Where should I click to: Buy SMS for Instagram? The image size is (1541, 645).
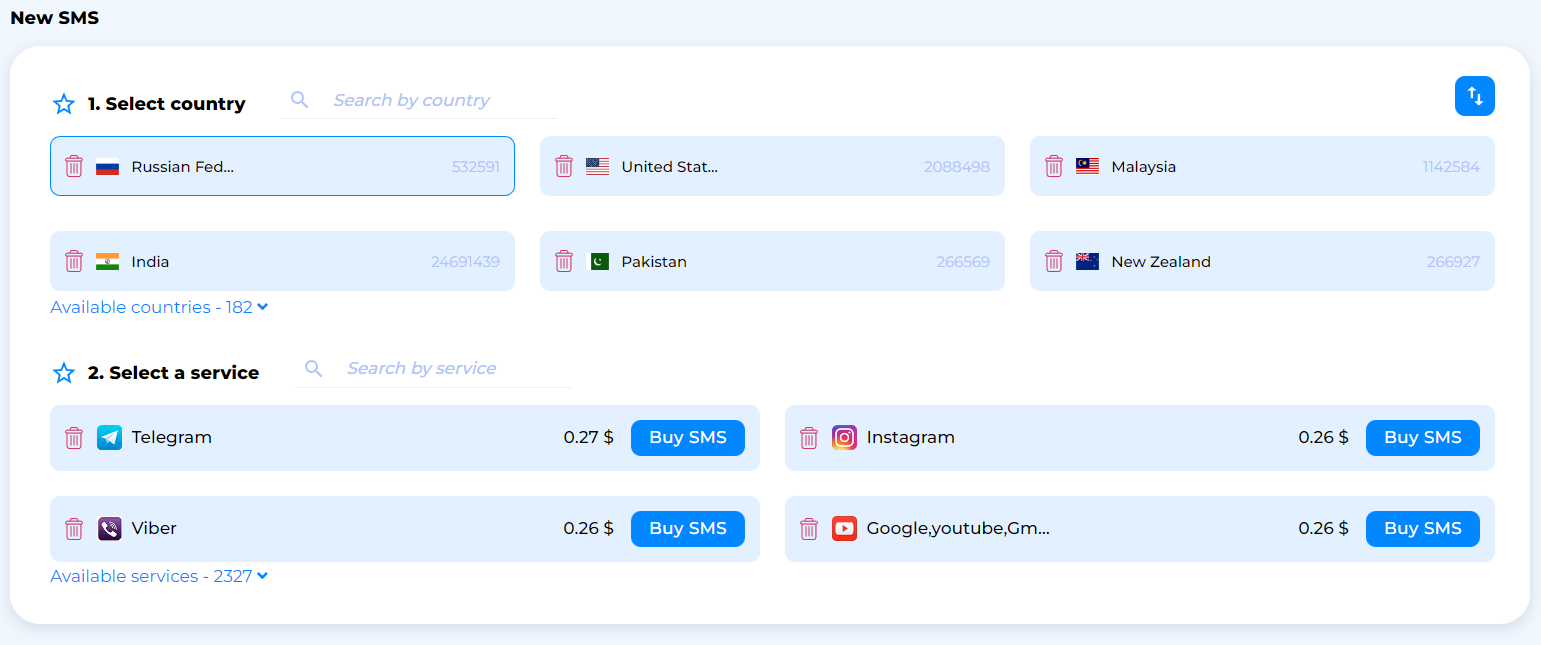pyautogui.click(x=1423, y=438)
